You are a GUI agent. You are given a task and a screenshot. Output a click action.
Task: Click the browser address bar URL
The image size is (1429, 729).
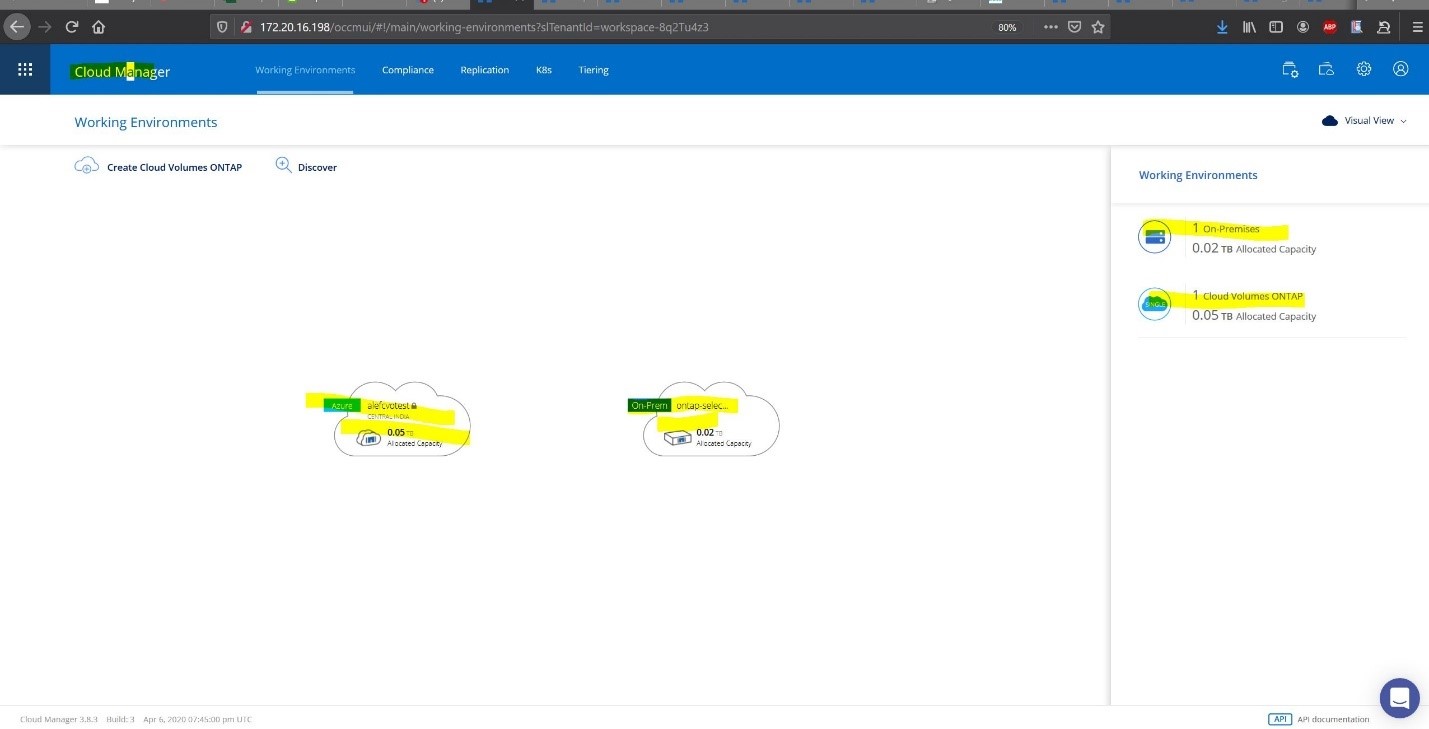tap(484, 27)
